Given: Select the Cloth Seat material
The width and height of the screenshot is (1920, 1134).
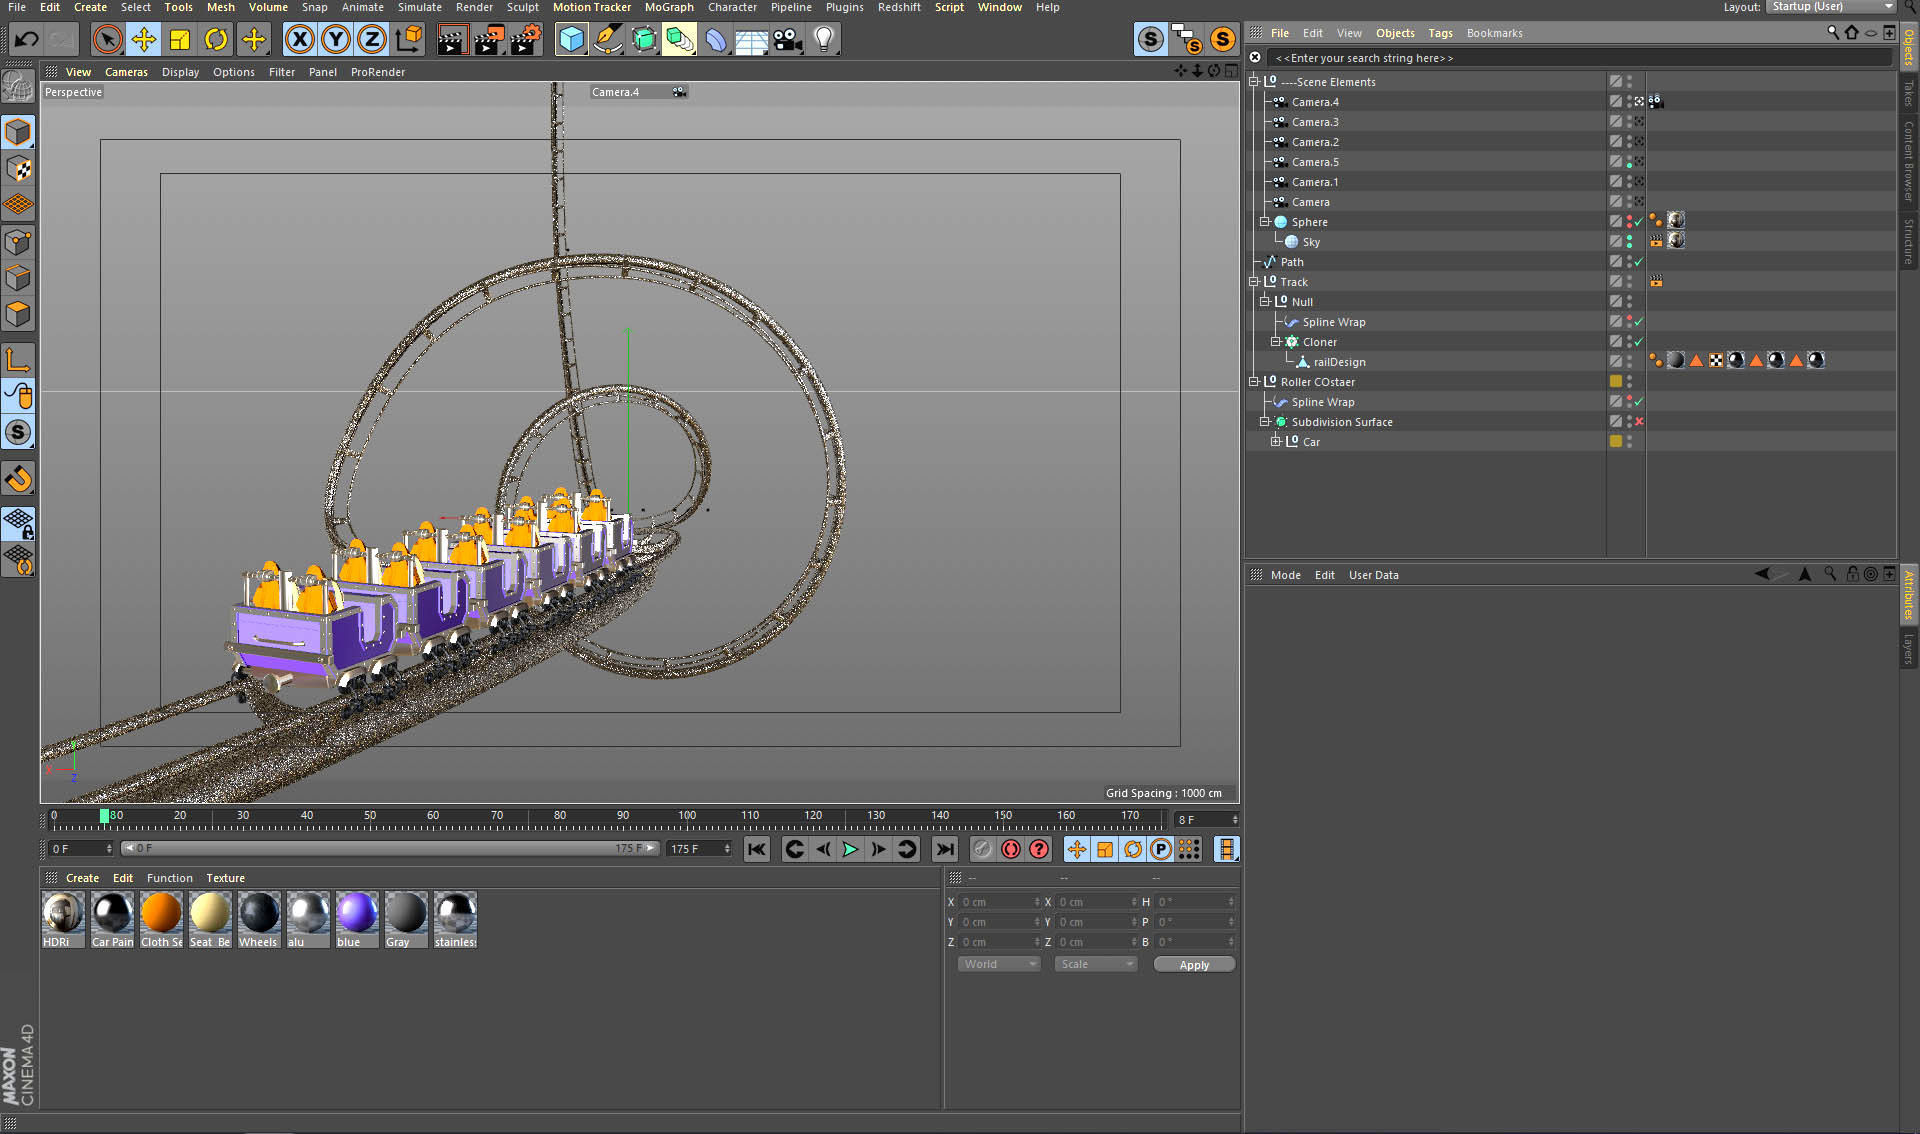Looking at the screenshot, I should 161,919.
